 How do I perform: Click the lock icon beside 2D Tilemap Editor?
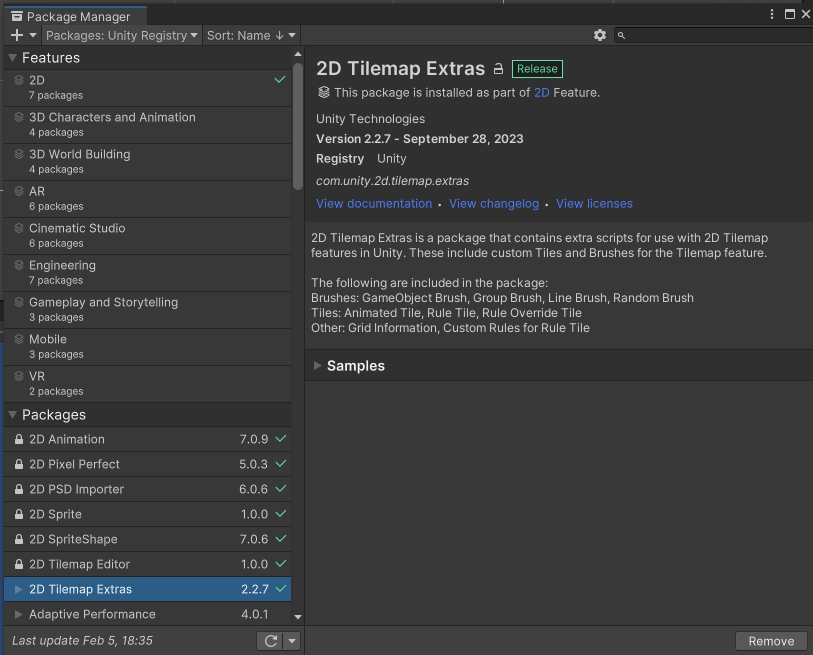pyautogui.click(x=19, y=564)
